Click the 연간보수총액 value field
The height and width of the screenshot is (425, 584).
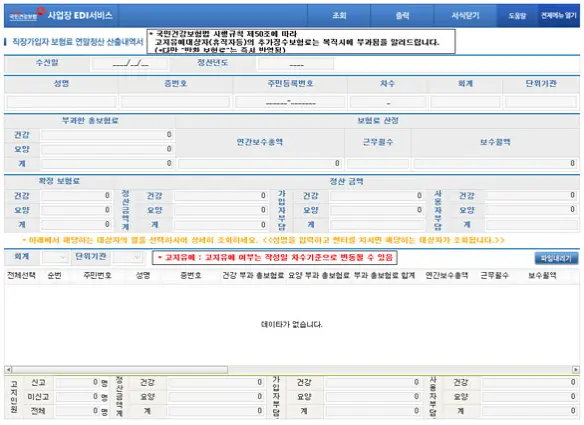[260, 164]
